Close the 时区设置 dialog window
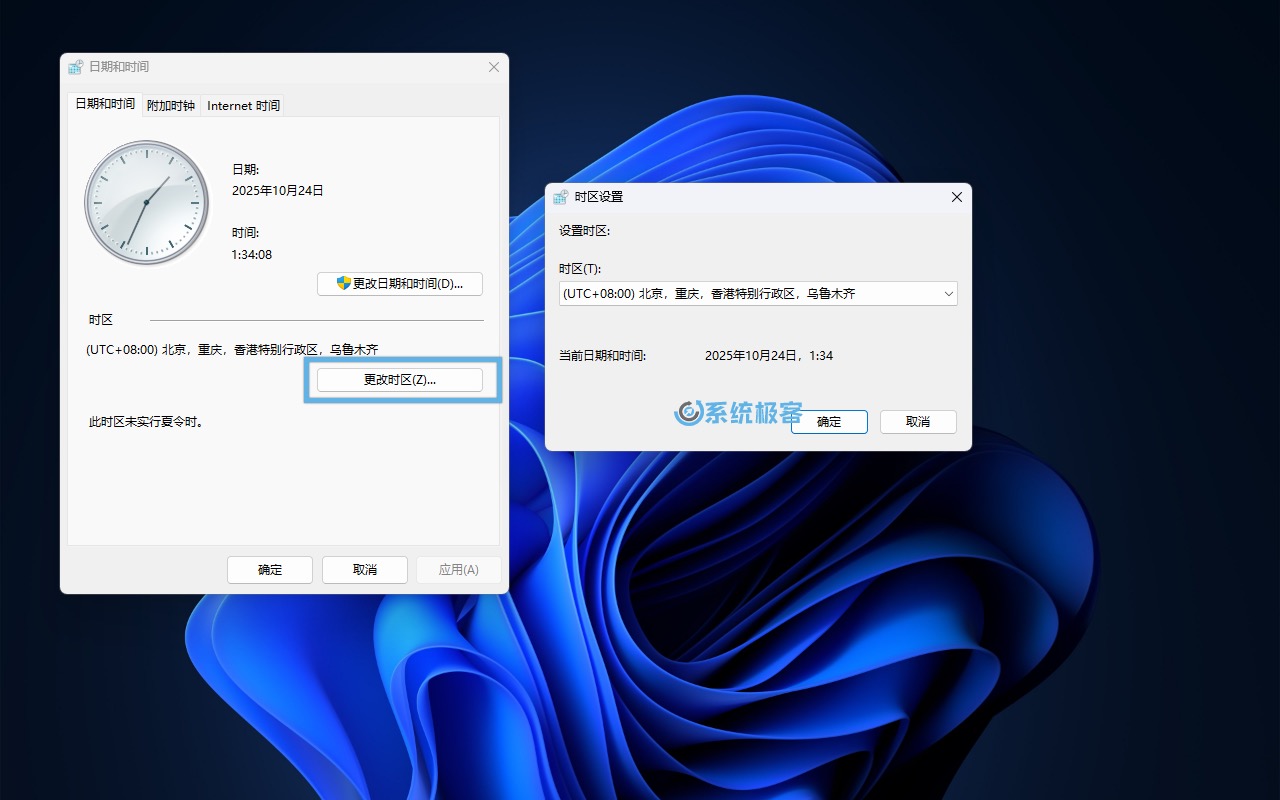Screen dimensions: 1280x800 tap(956, 197)
